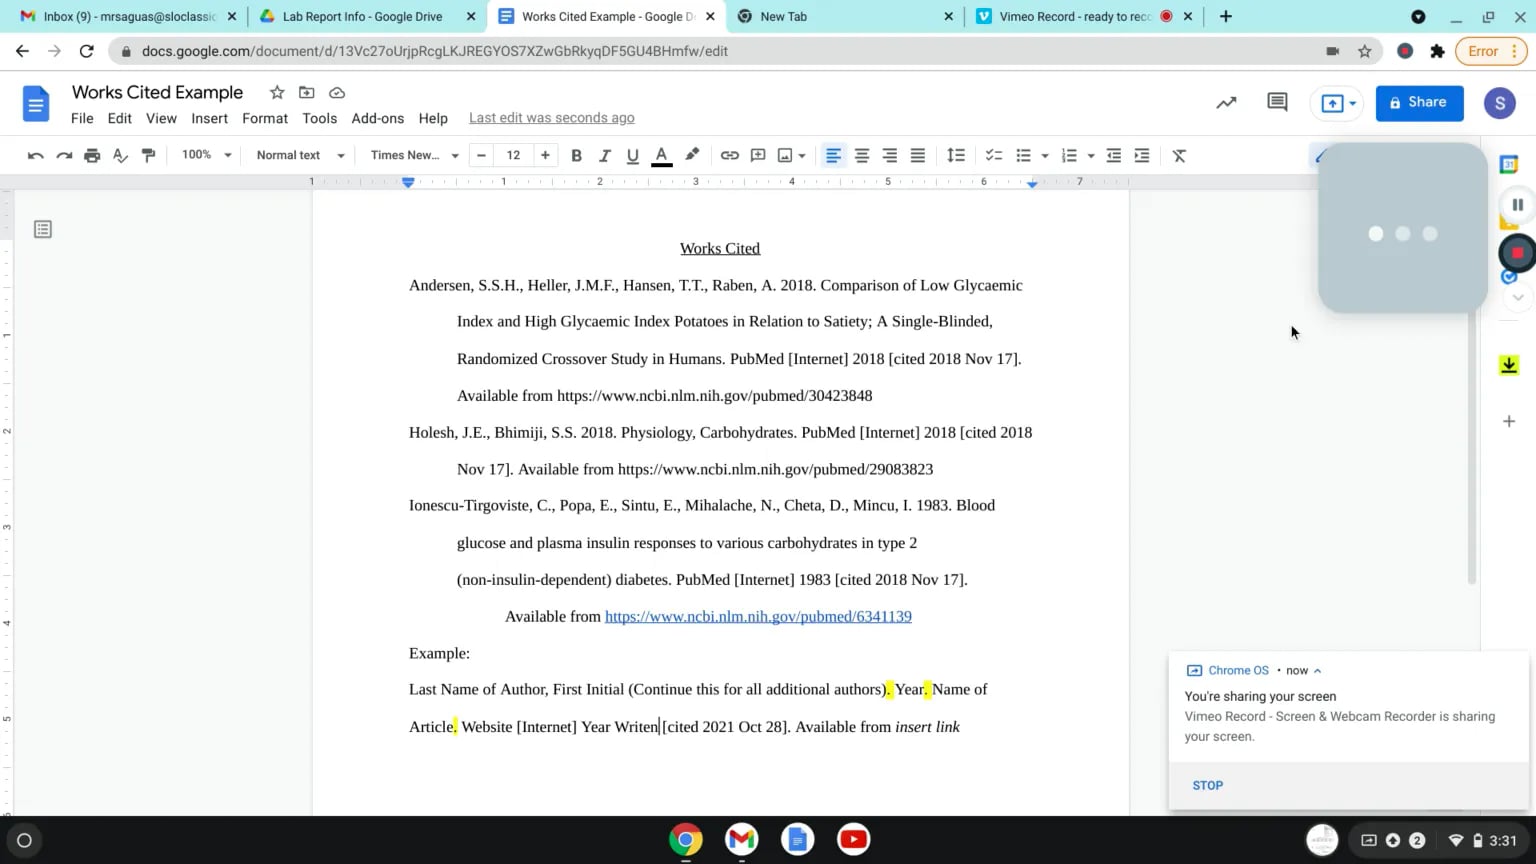Viewport: 1536px width, 864px height.
Task: Open activity dashboard trend icon
Action: (x=1226, y=102)
